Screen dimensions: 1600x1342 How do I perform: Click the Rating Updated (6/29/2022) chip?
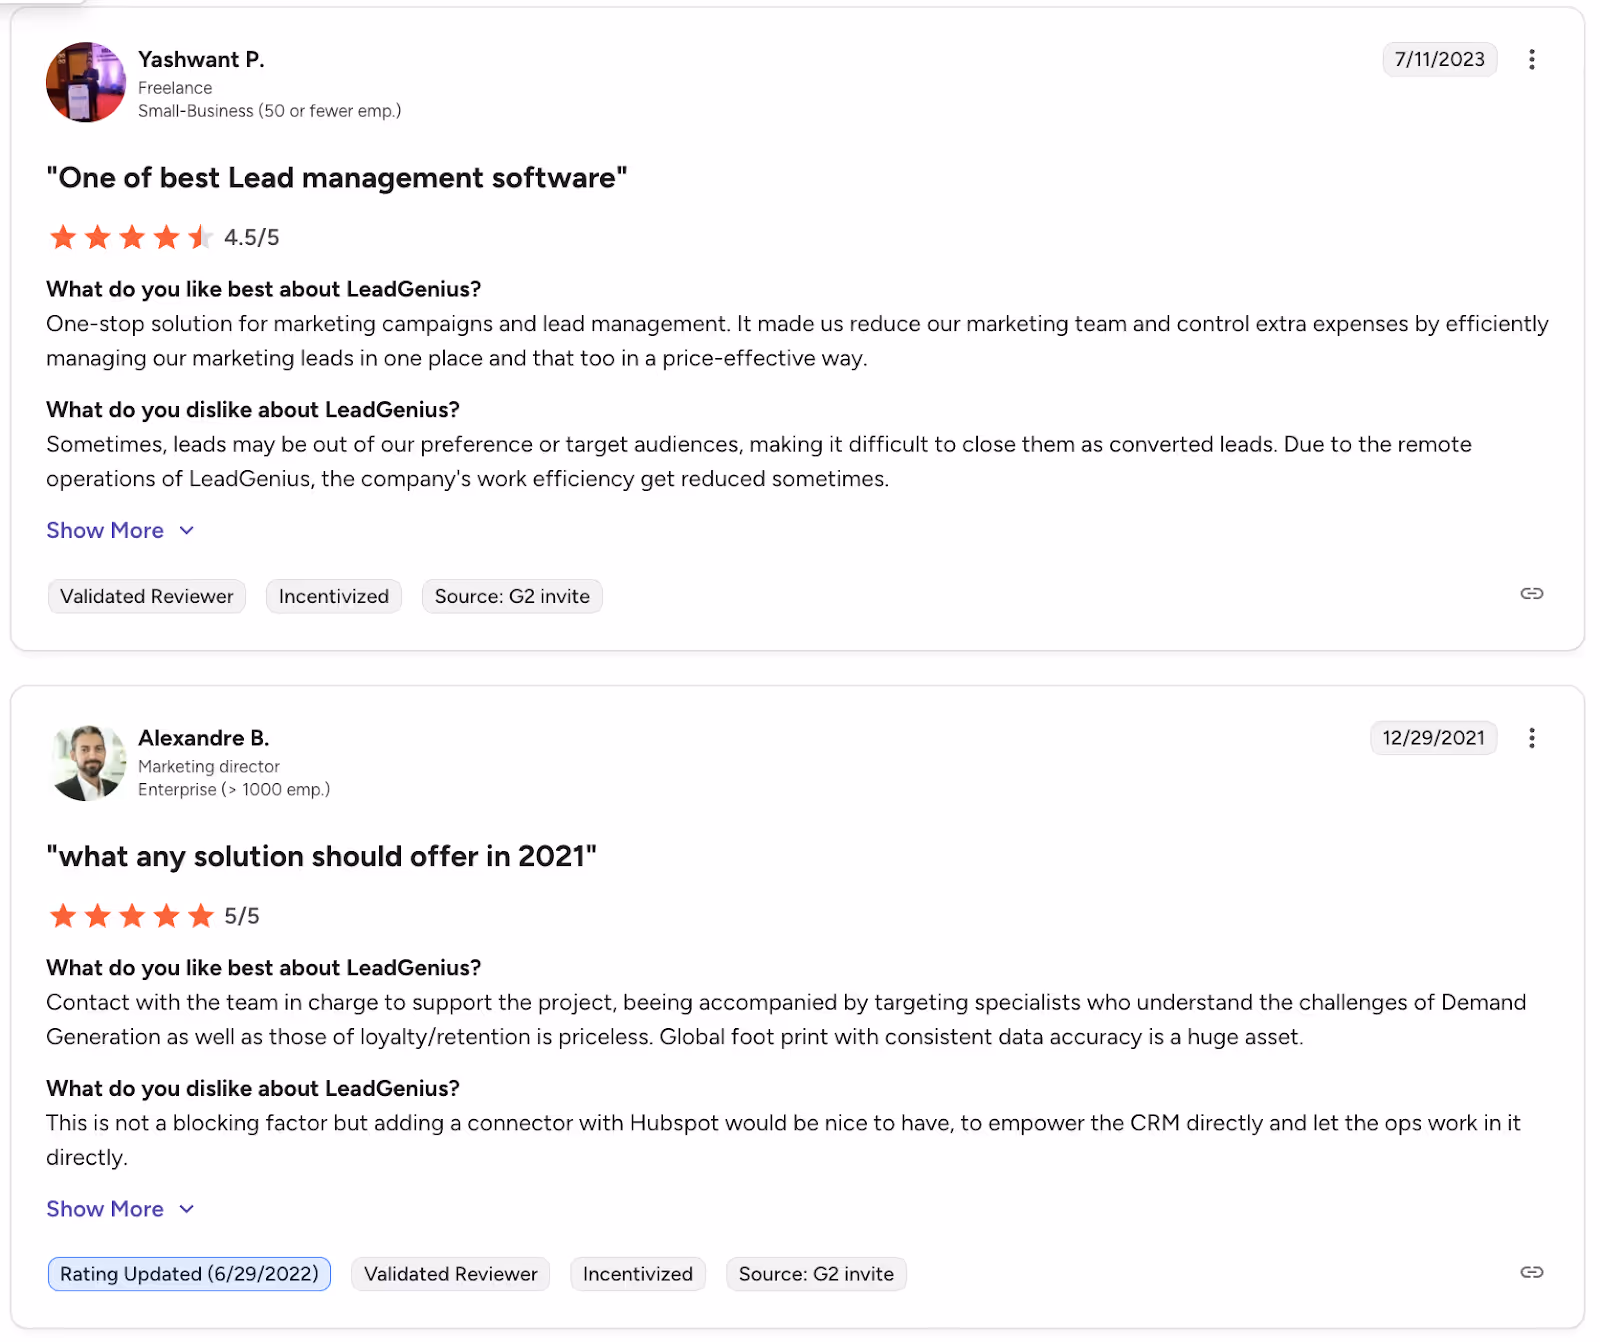[189, 1273]
